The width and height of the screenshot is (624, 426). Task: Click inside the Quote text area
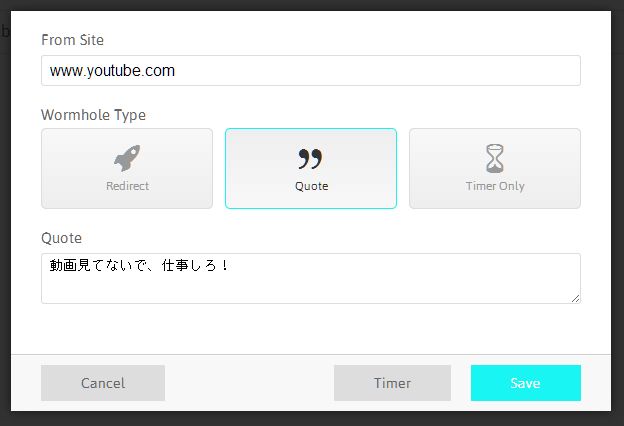311,278
